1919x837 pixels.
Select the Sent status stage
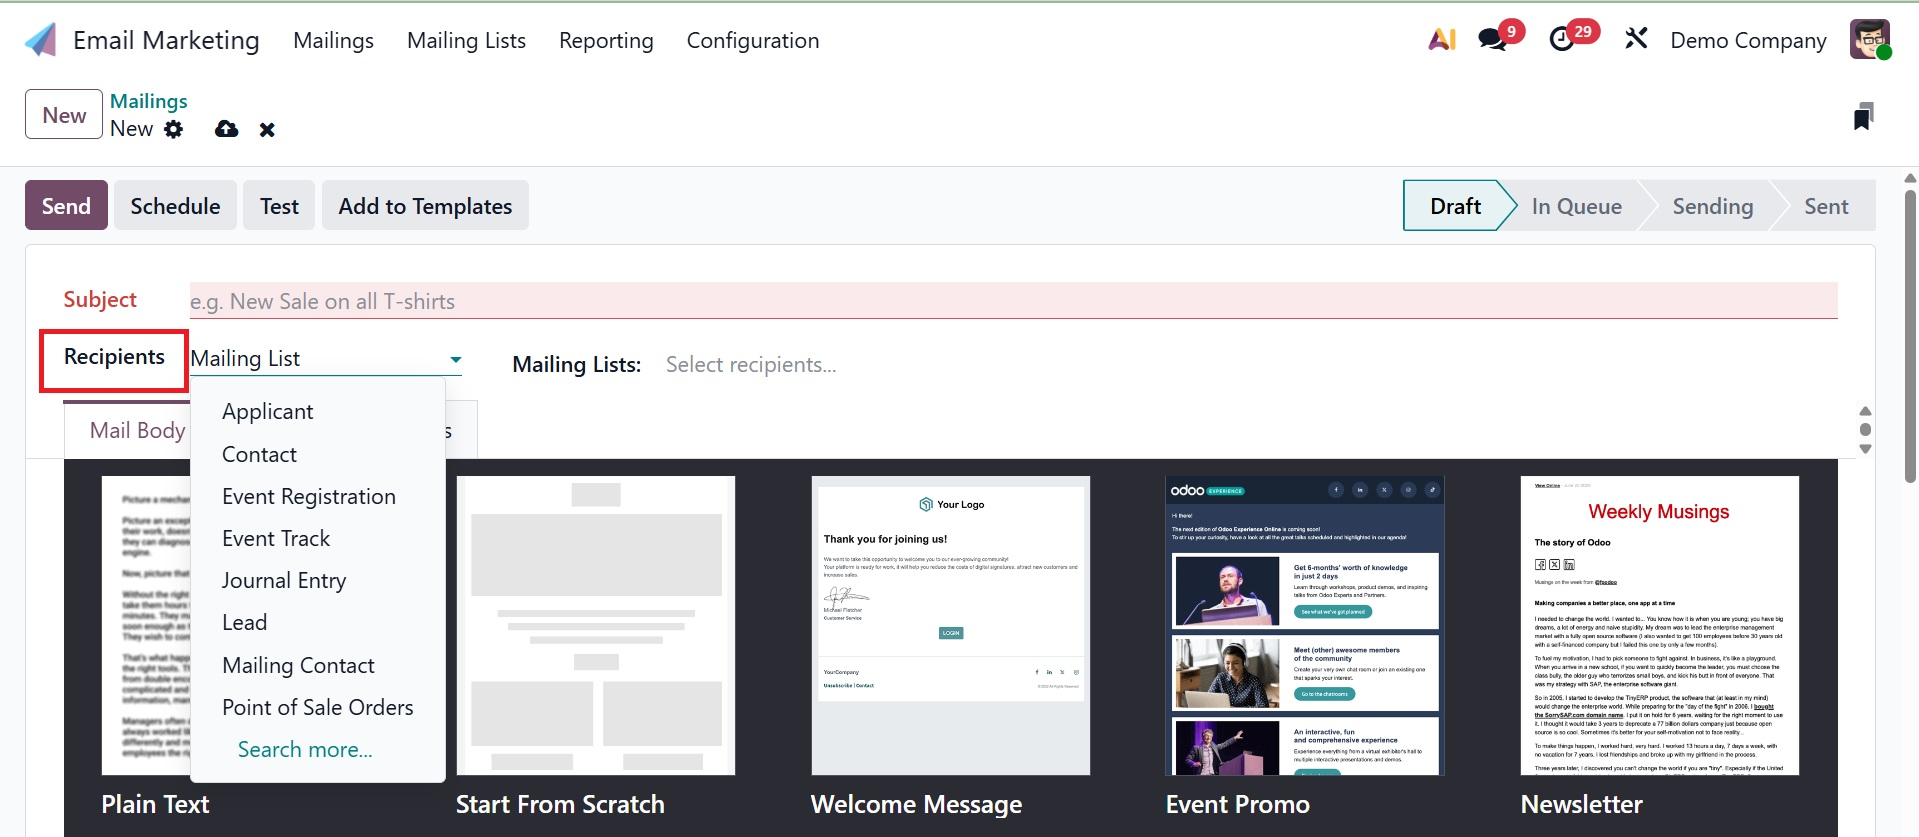[x=1826, y=206]
